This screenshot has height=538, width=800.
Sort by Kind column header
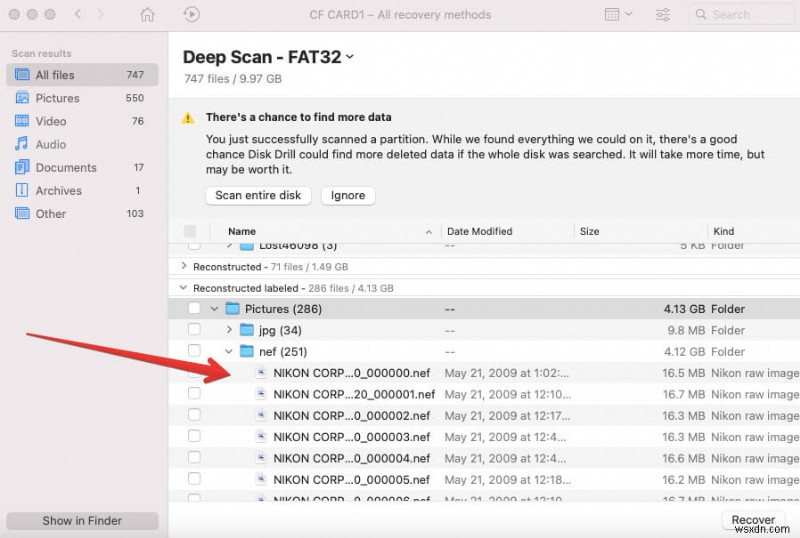click(723, 231)
